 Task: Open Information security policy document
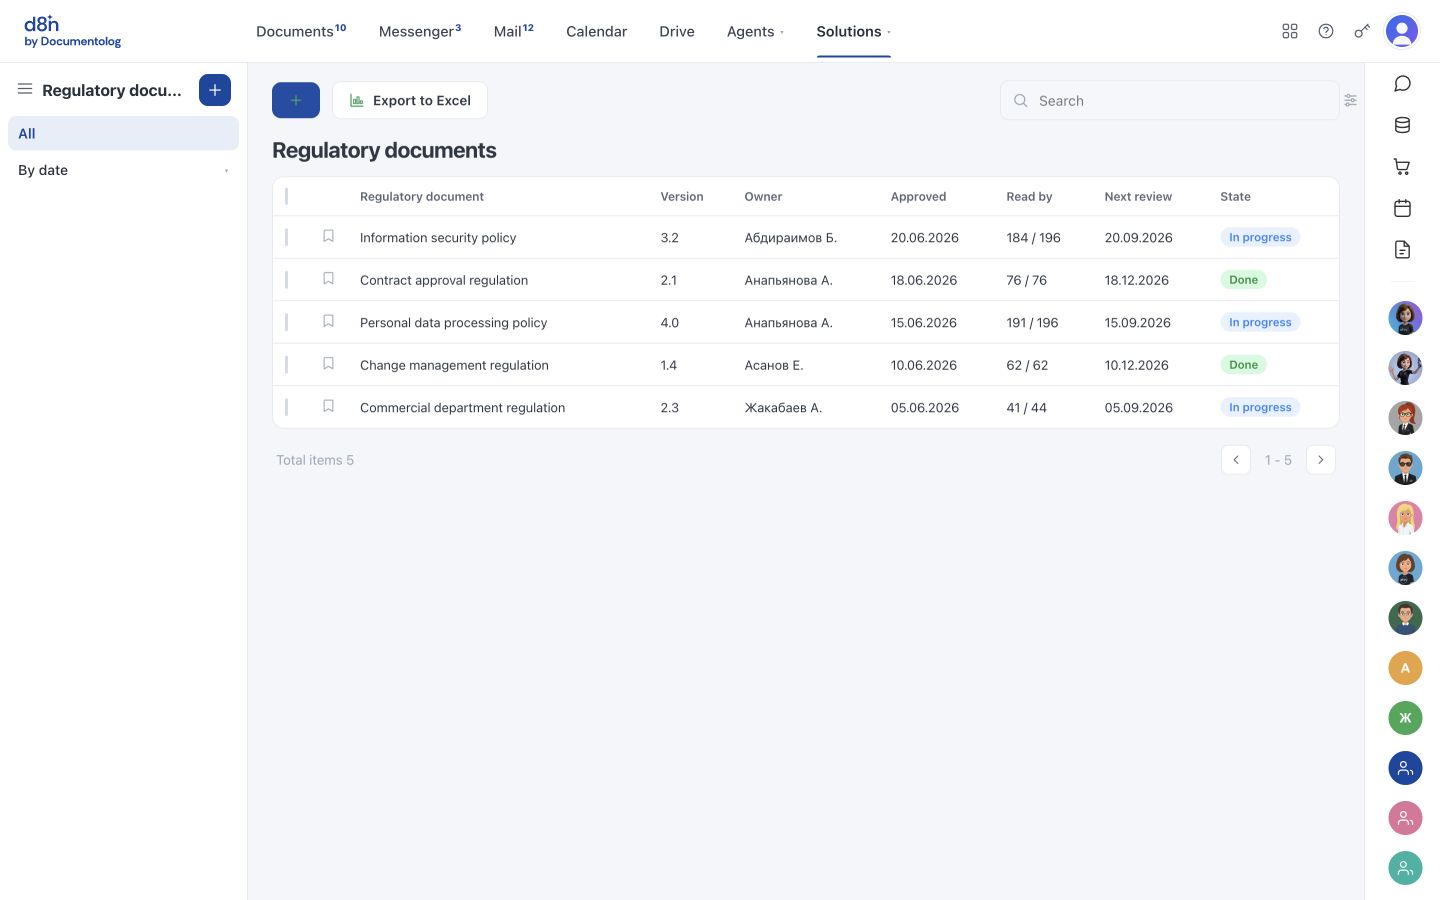pyautogui.click(x=438, y=238)
